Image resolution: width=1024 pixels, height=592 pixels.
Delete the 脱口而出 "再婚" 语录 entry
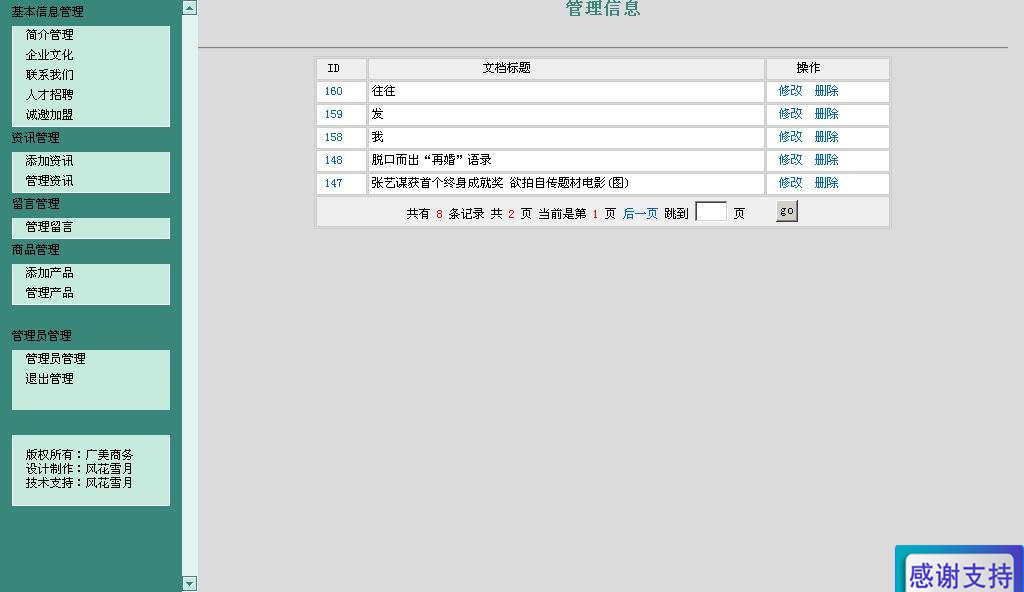pyautogui.click(x=827, y=159)
